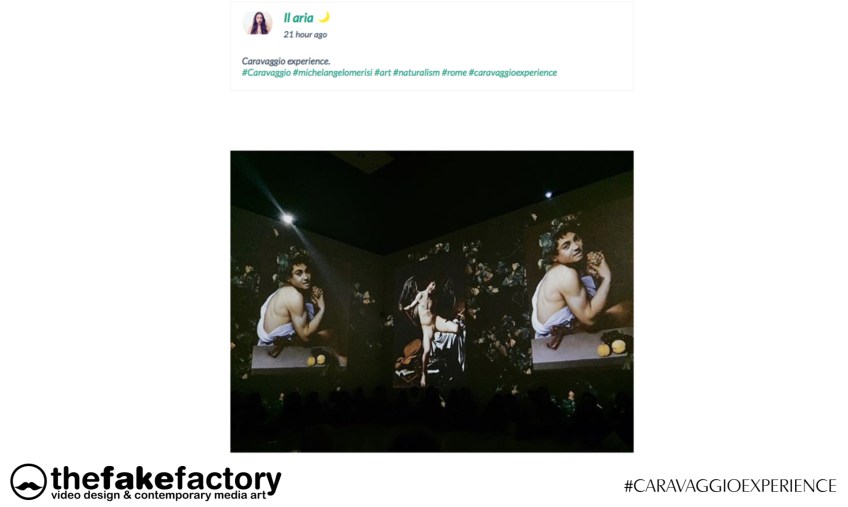Click the #CARAVAGGIOEXPERIENCE footer text

tap(730, 485)
